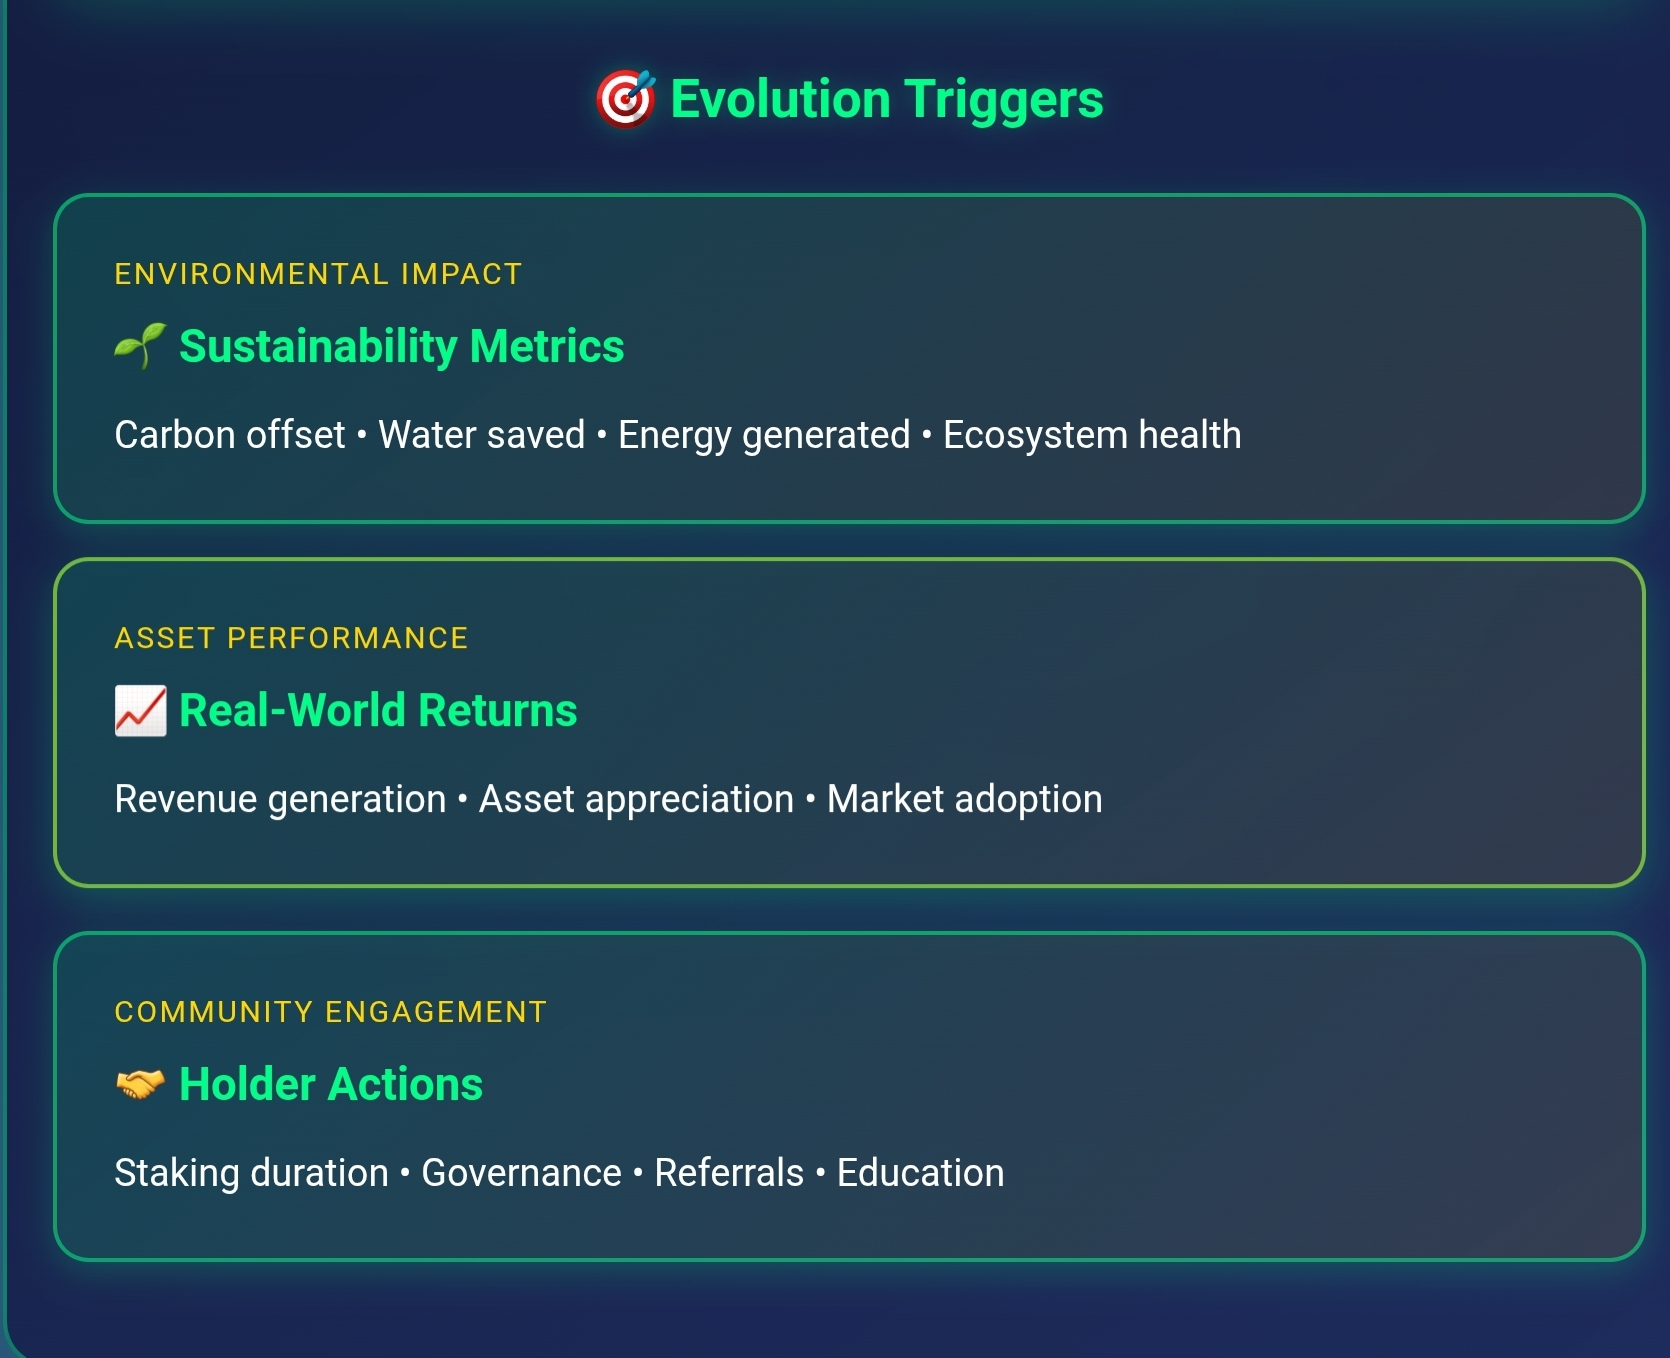Open the Real-World Returns title
This screenshot has width=1670, height=1358.
[x=378, y=710]
